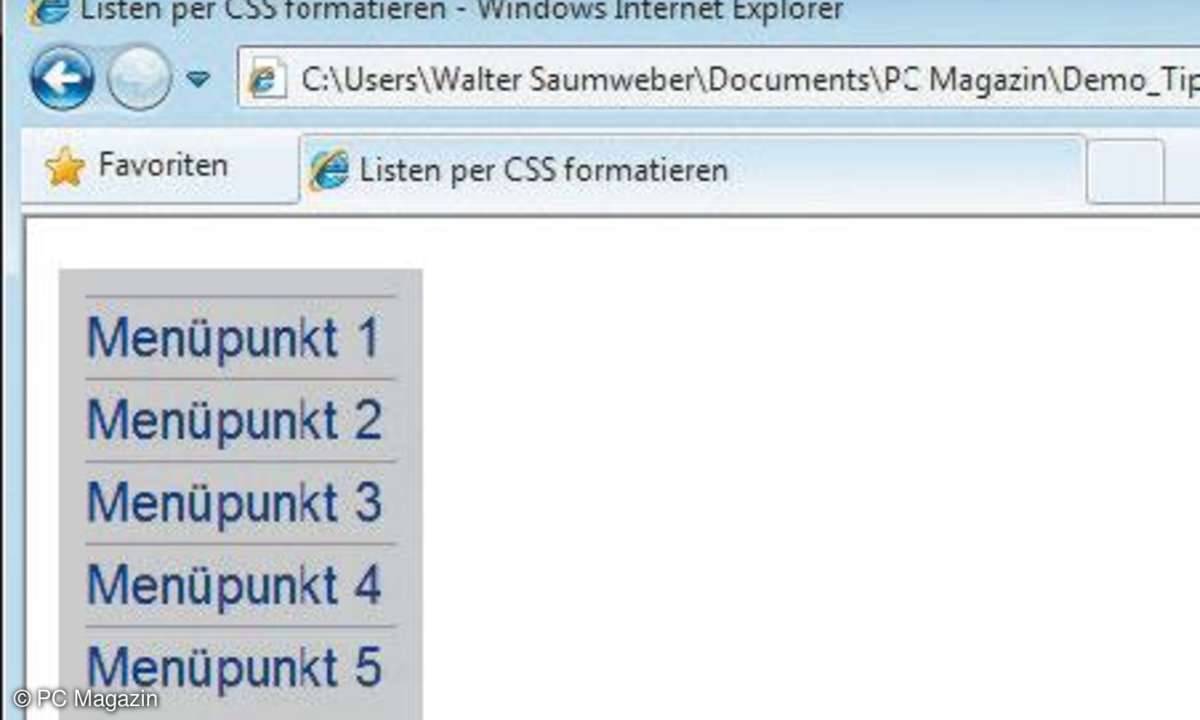Click the gray menu box top padding
This screenshot has width=1200, height=720.
(240, 282)
